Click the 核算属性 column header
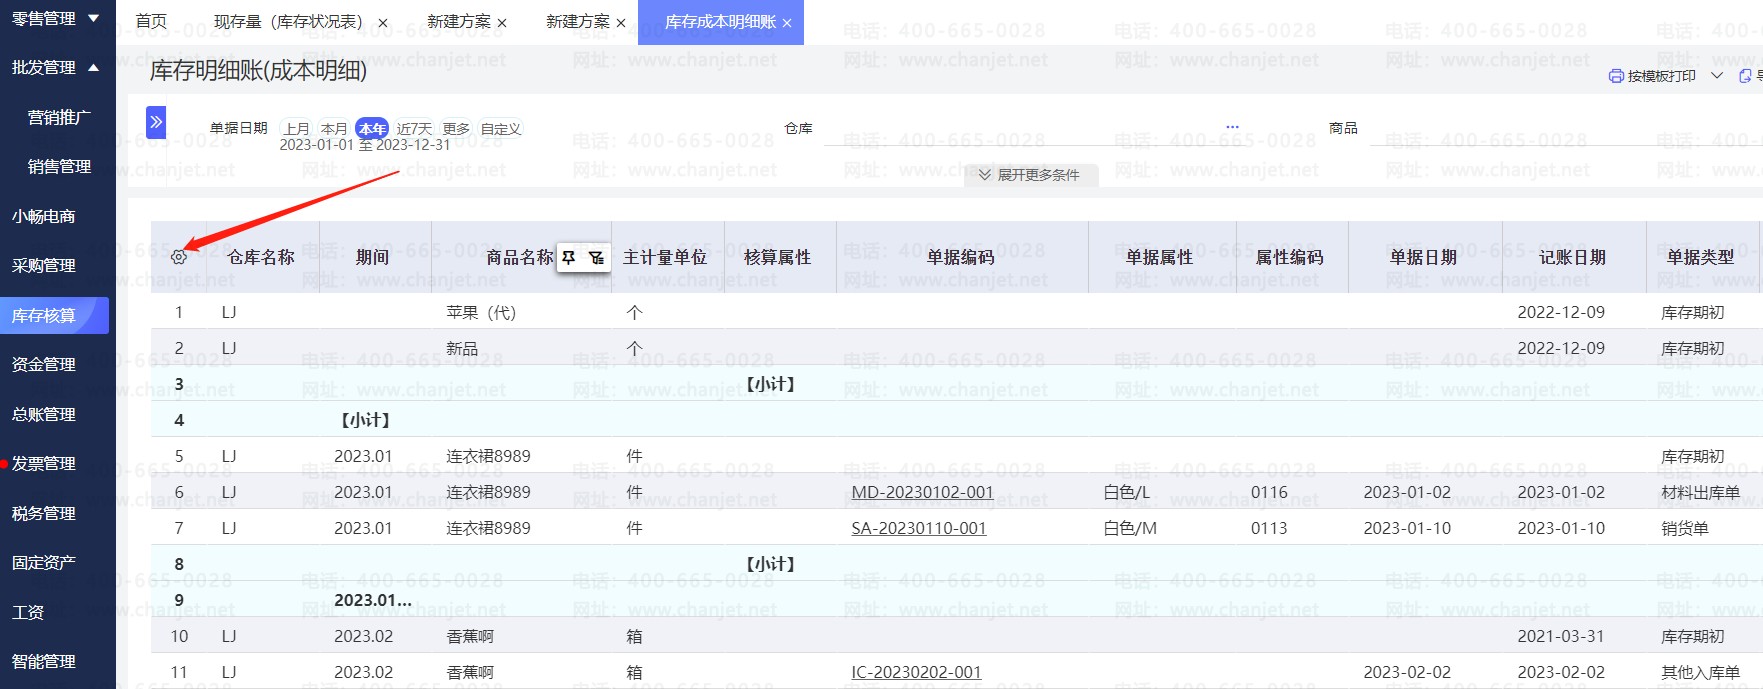The width and height of the screenshot is (1763, 689). click(x=778, y=257)
